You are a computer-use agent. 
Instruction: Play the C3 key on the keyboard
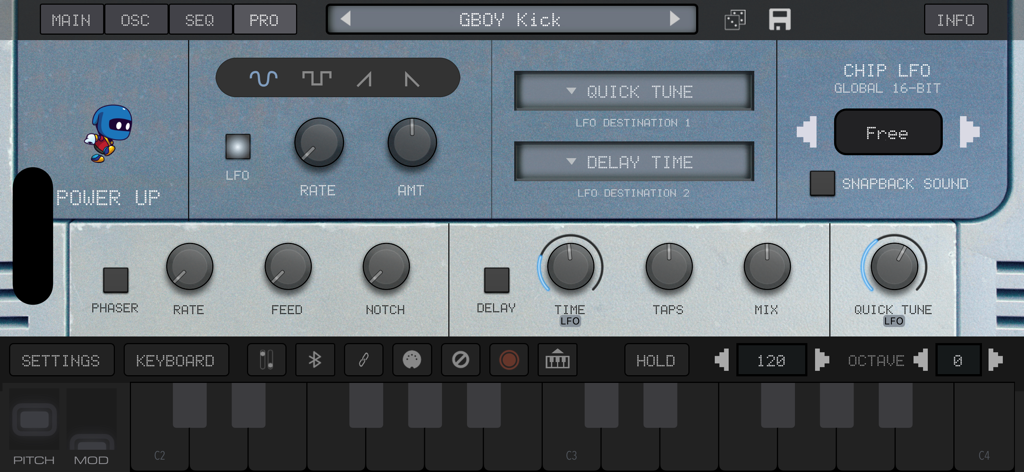click(571, 447)
